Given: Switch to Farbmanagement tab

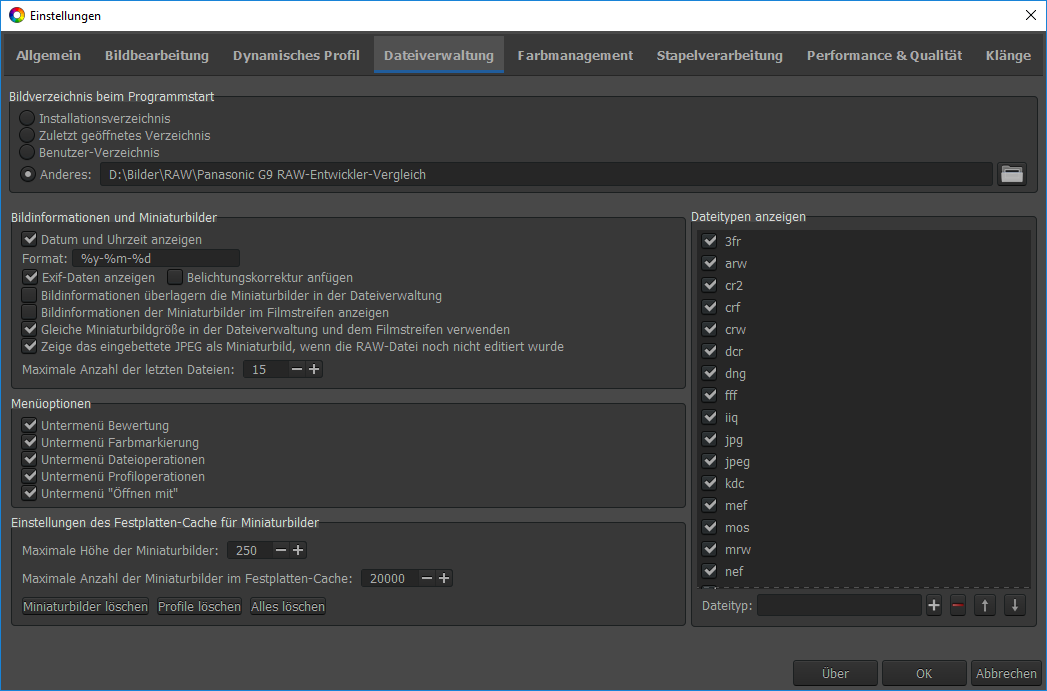Looking at the screenshot, I should (575, 56).
